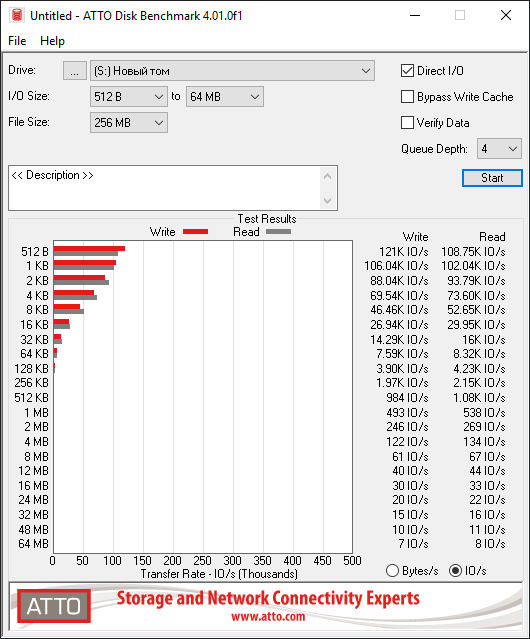Screen dimensions: 530x639
Task: Enable the Verify Data checkbox
Action: coord(407,122)
